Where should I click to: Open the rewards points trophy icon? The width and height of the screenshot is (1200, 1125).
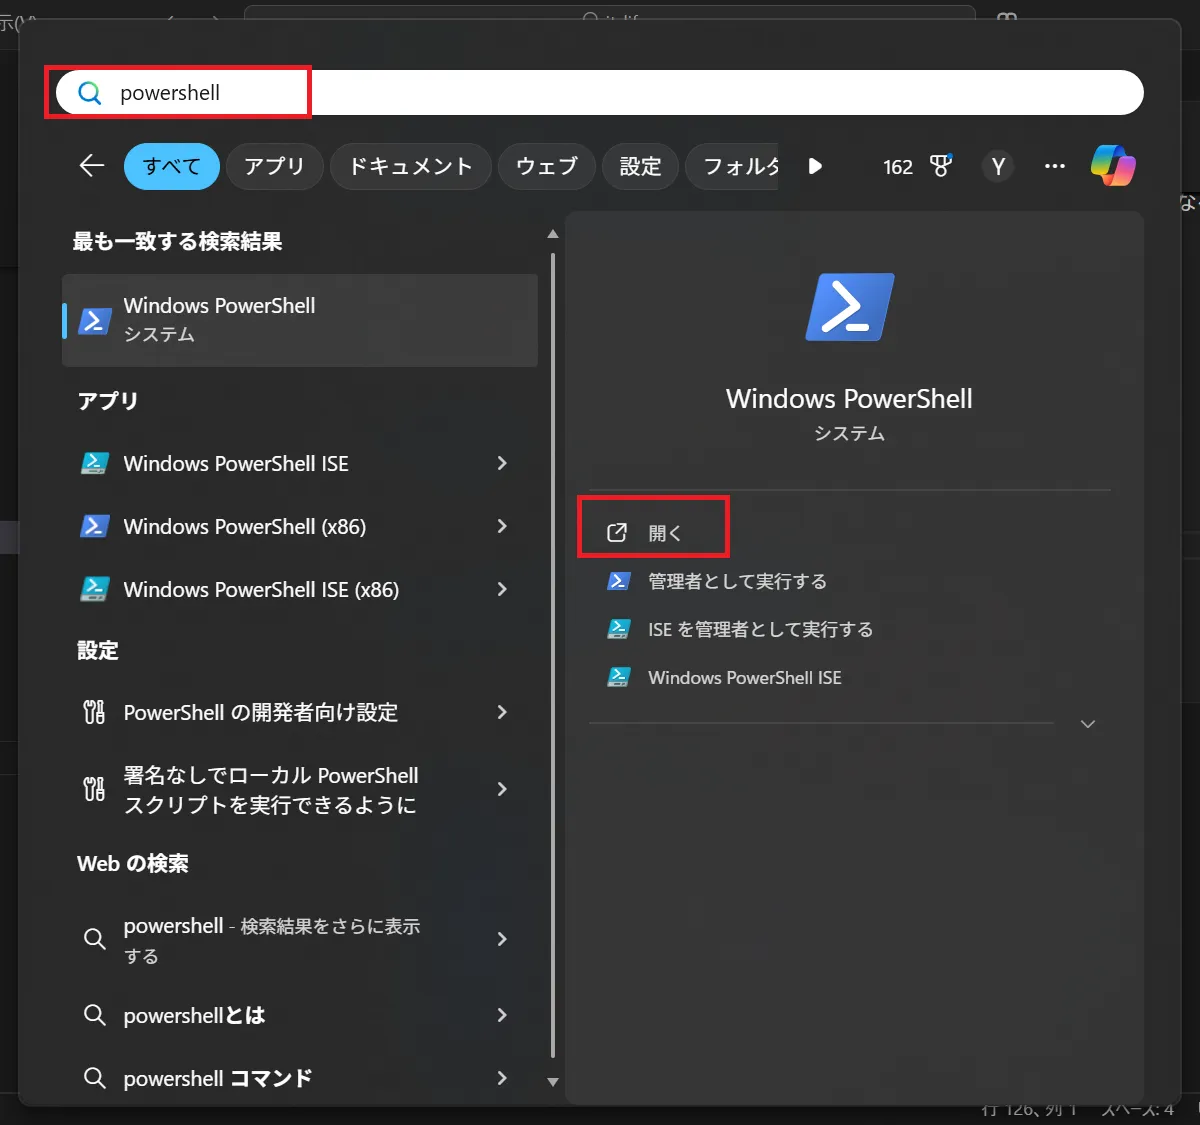point(941,166)
